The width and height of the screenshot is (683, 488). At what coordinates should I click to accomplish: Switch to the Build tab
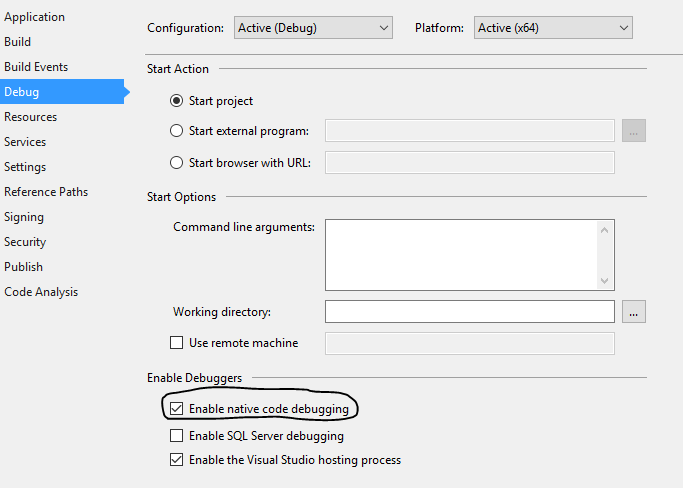tap(18, 42)
